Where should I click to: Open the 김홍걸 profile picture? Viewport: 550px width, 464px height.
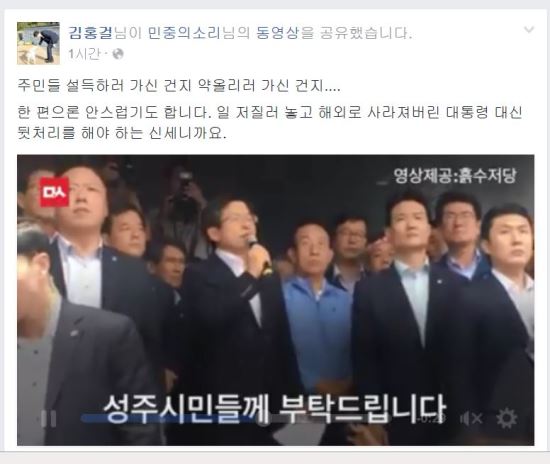[x=38, y=43]
